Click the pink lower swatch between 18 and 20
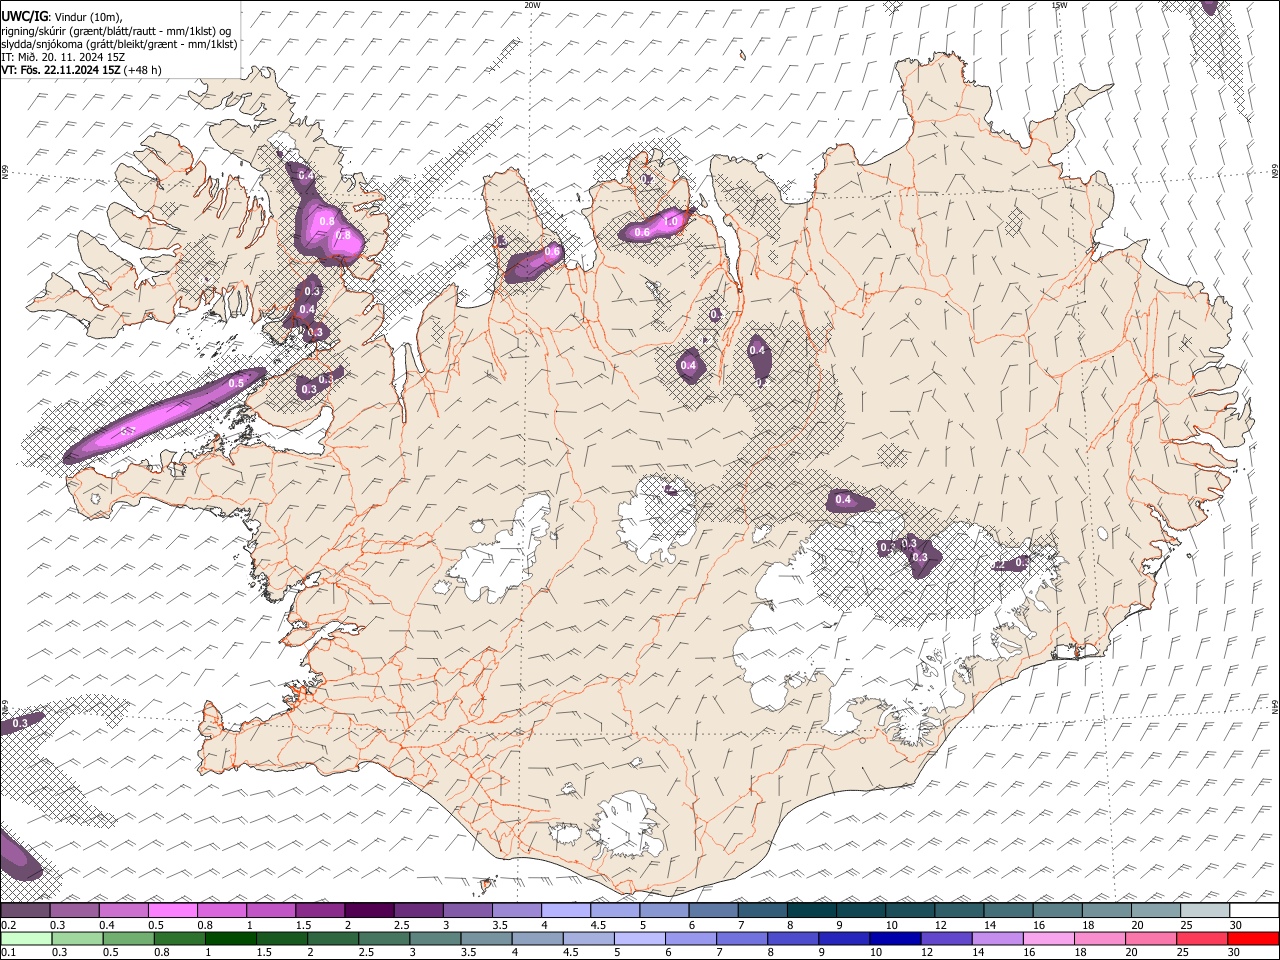This screenshot has width=1280, height=960. (1098, 939)
